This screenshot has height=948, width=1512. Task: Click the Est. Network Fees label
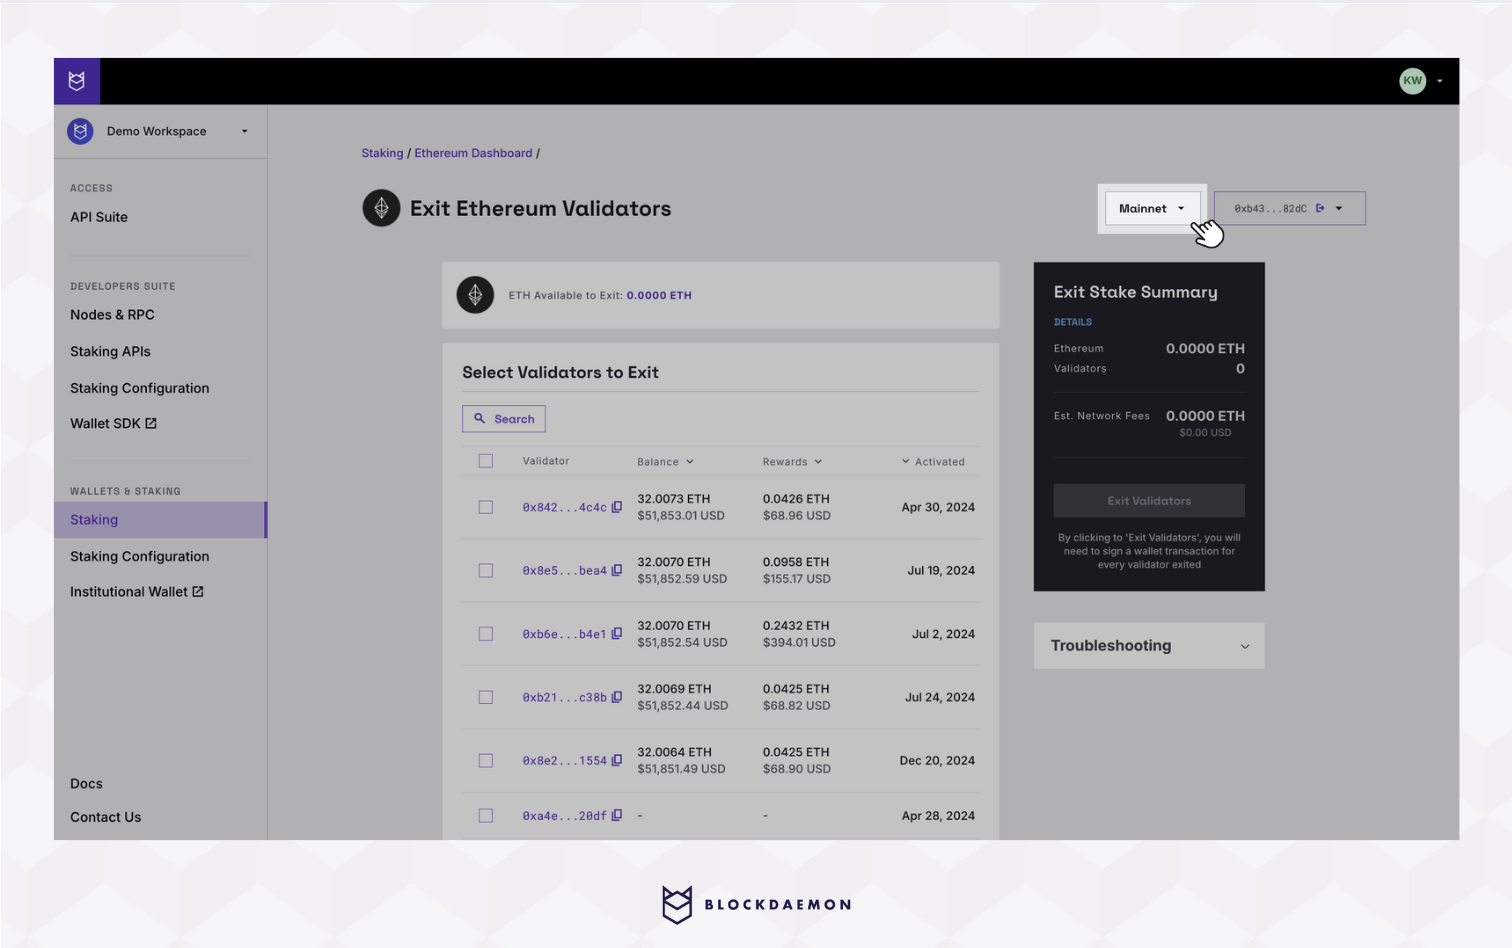[x=1101, y=415]
